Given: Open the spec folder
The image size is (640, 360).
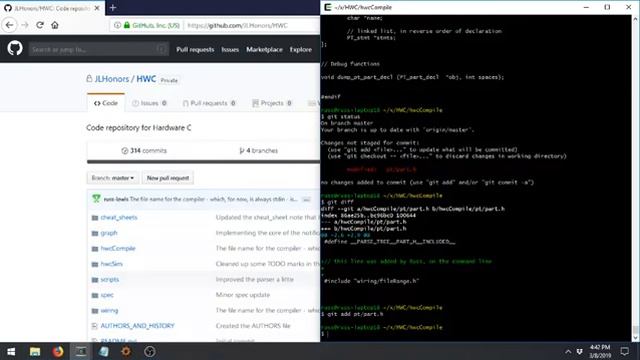Looking at the screenshot, I should coord(107,295).
